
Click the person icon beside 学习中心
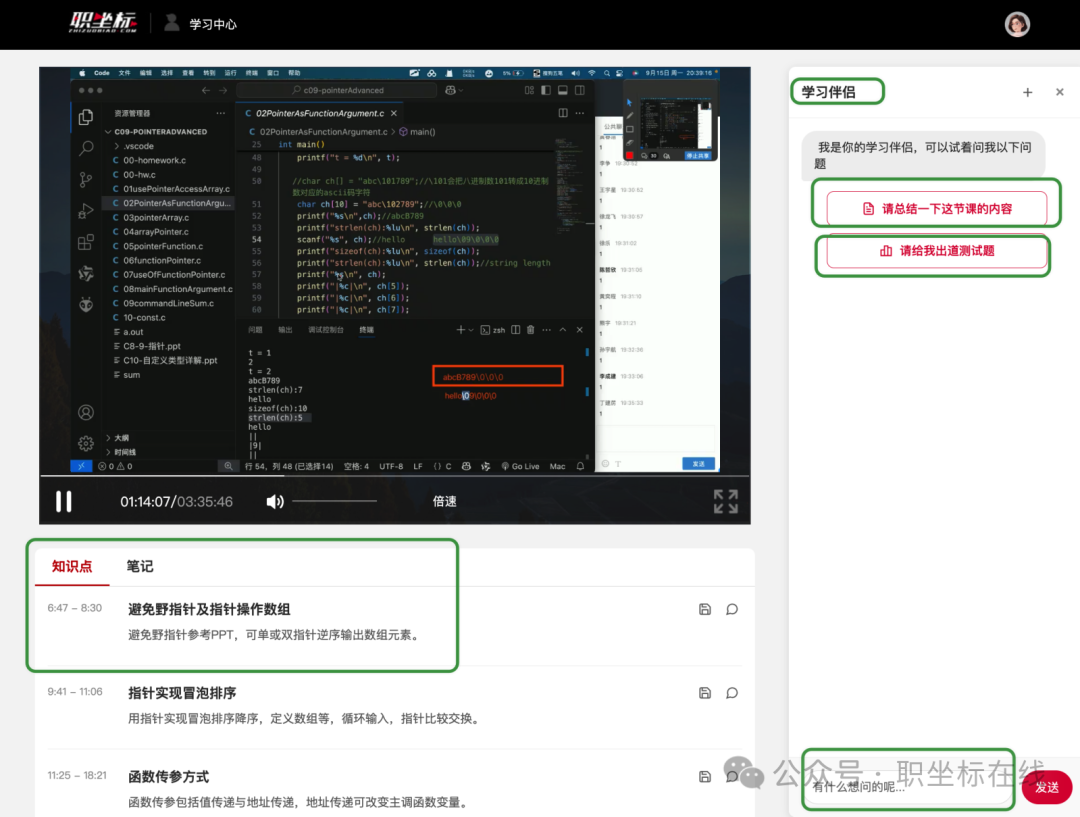(172, 23)
